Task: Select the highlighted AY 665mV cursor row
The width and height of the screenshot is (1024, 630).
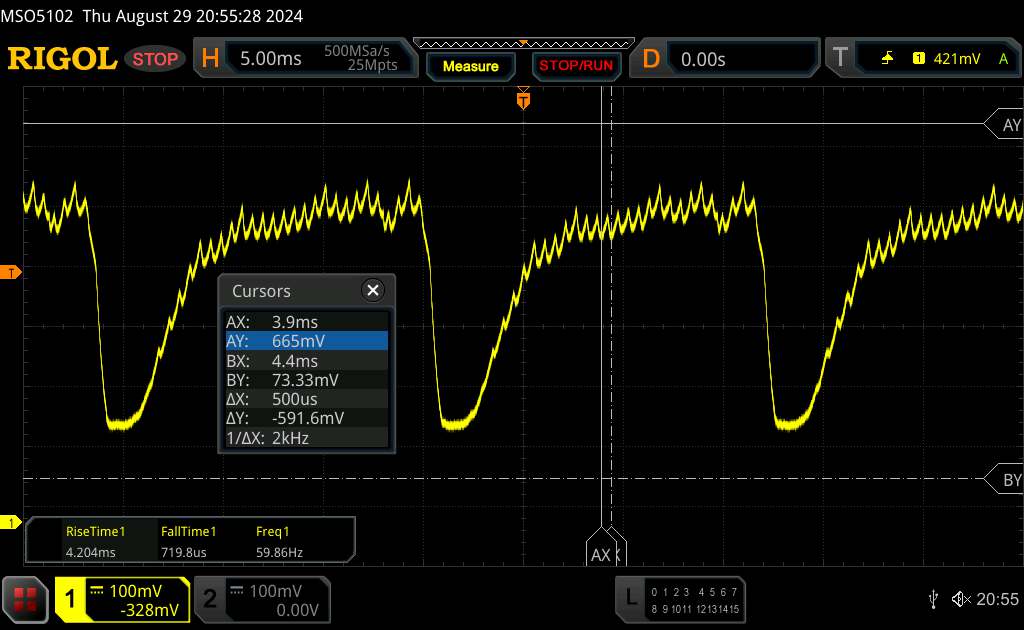Action: point(306,341)
